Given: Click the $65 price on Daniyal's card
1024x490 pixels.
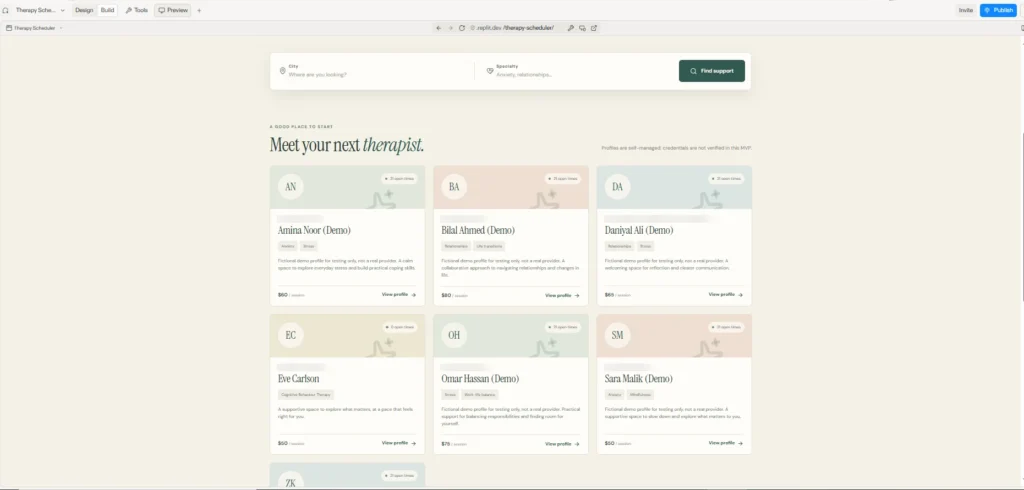Looking at the screenshot, I should click(x=609, y=295).
